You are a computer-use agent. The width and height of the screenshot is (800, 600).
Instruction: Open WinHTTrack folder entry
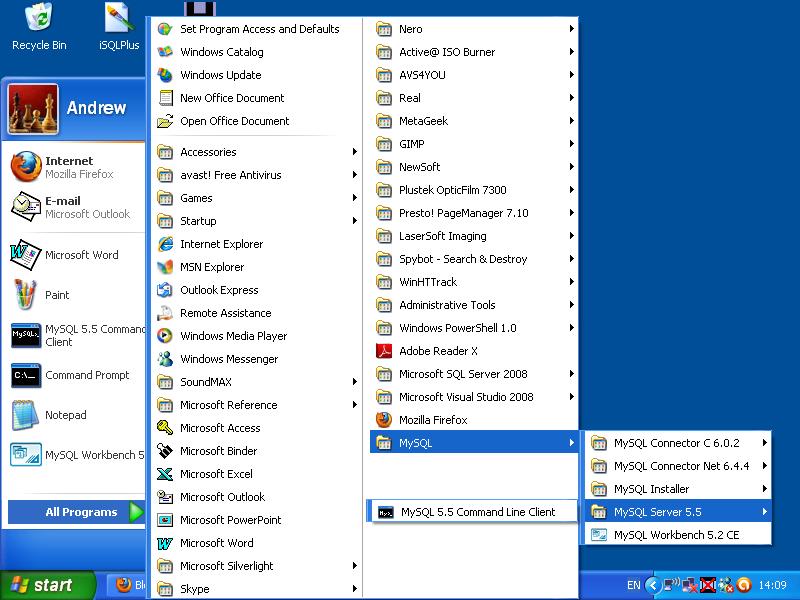[x=474, y=282]
